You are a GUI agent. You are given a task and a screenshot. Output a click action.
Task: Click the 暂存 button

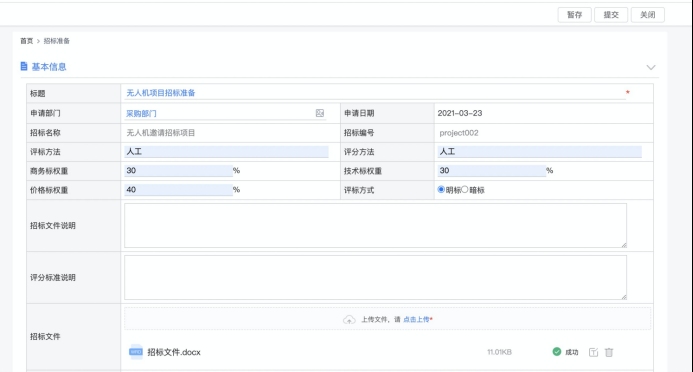[x=575, y=15]
